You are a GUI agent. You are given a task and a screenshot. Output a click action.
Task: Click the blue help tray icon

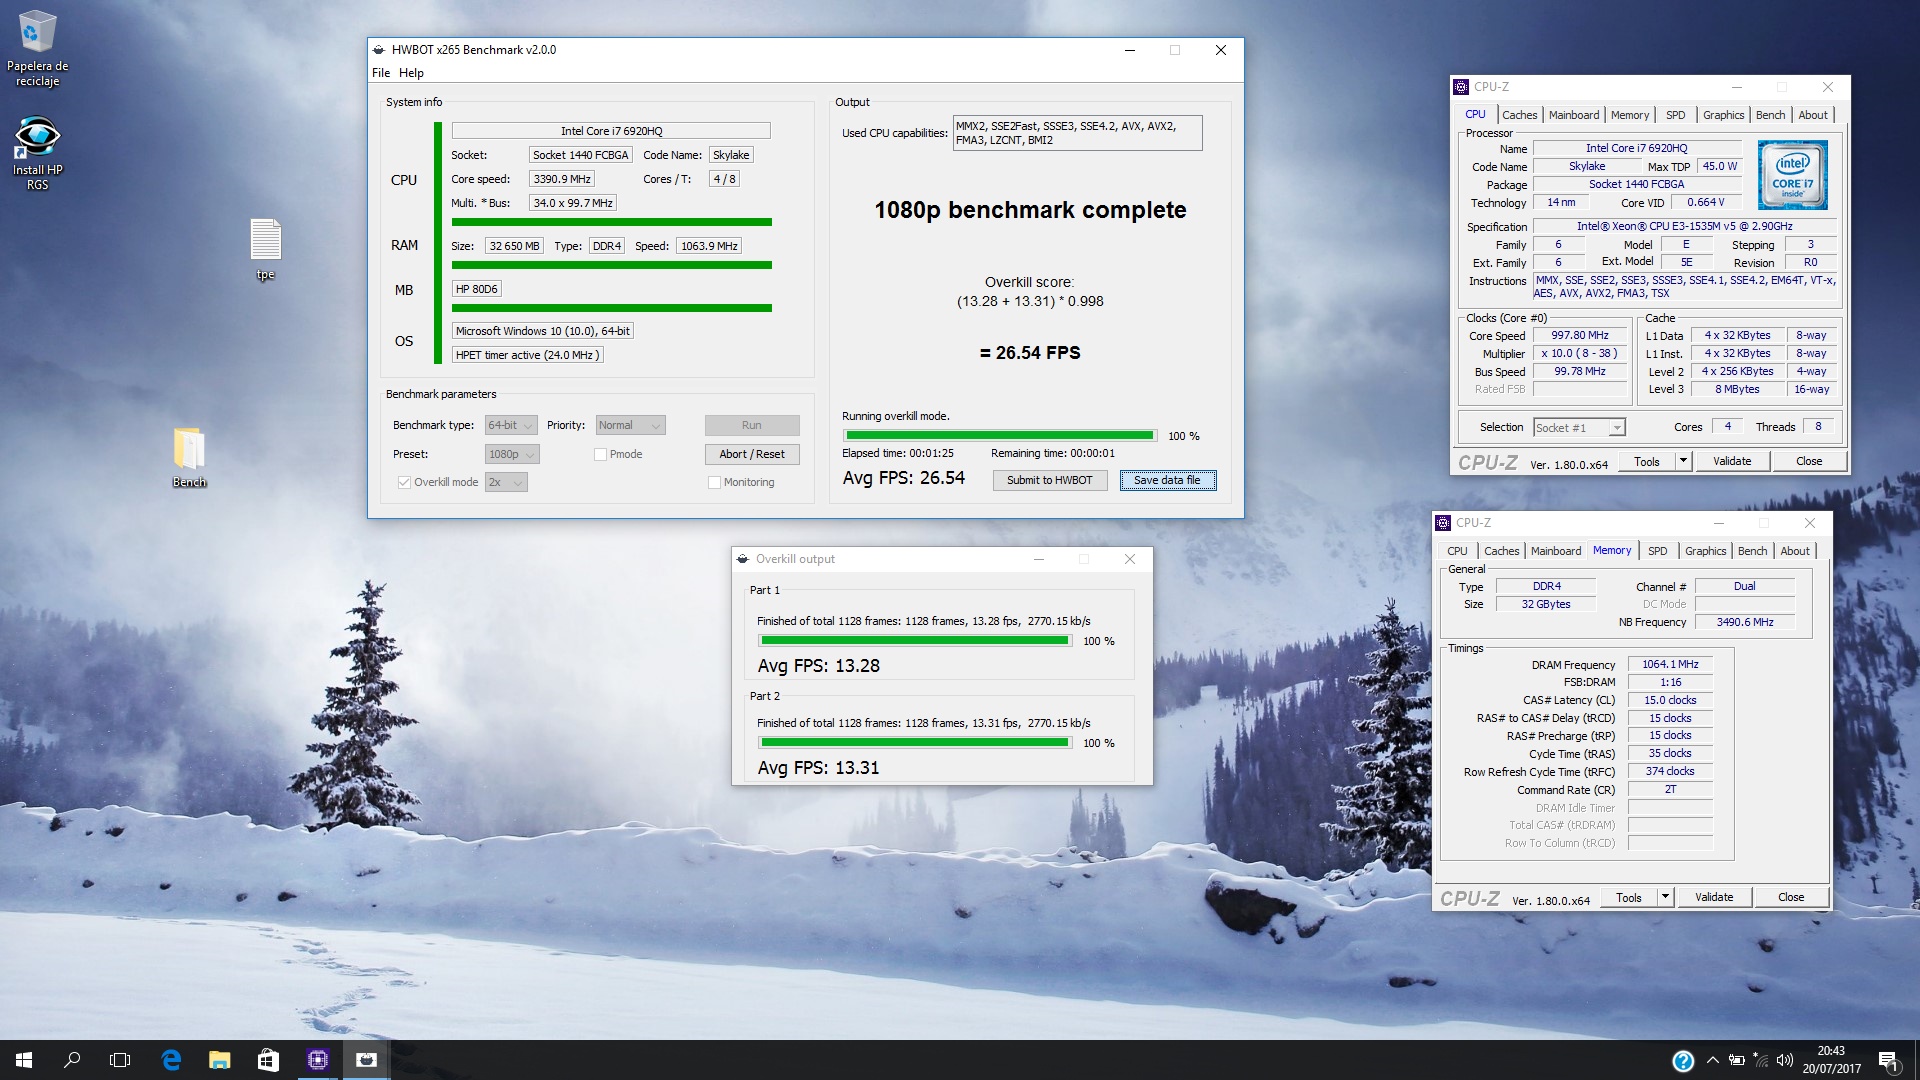1683,1061
